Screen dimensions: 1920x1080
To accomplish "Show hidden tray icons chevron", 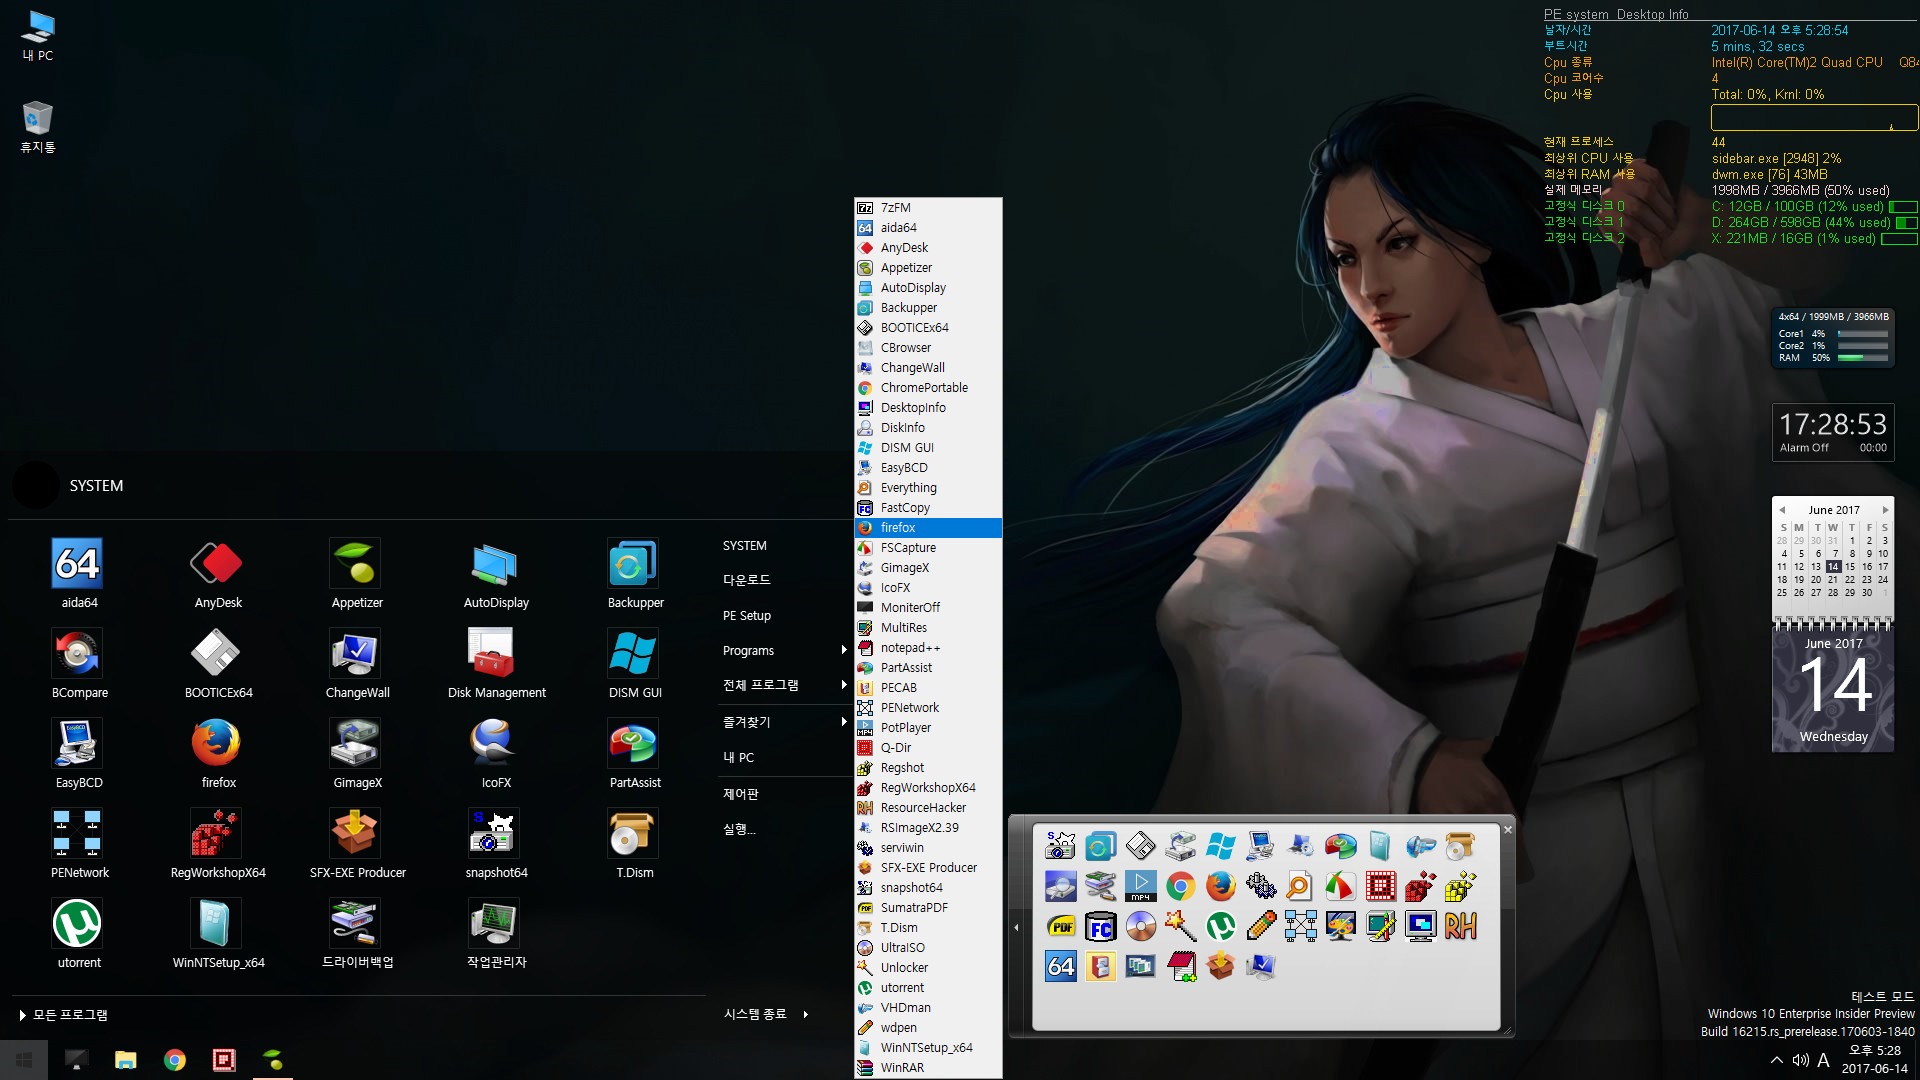I will [1776, 1060].
